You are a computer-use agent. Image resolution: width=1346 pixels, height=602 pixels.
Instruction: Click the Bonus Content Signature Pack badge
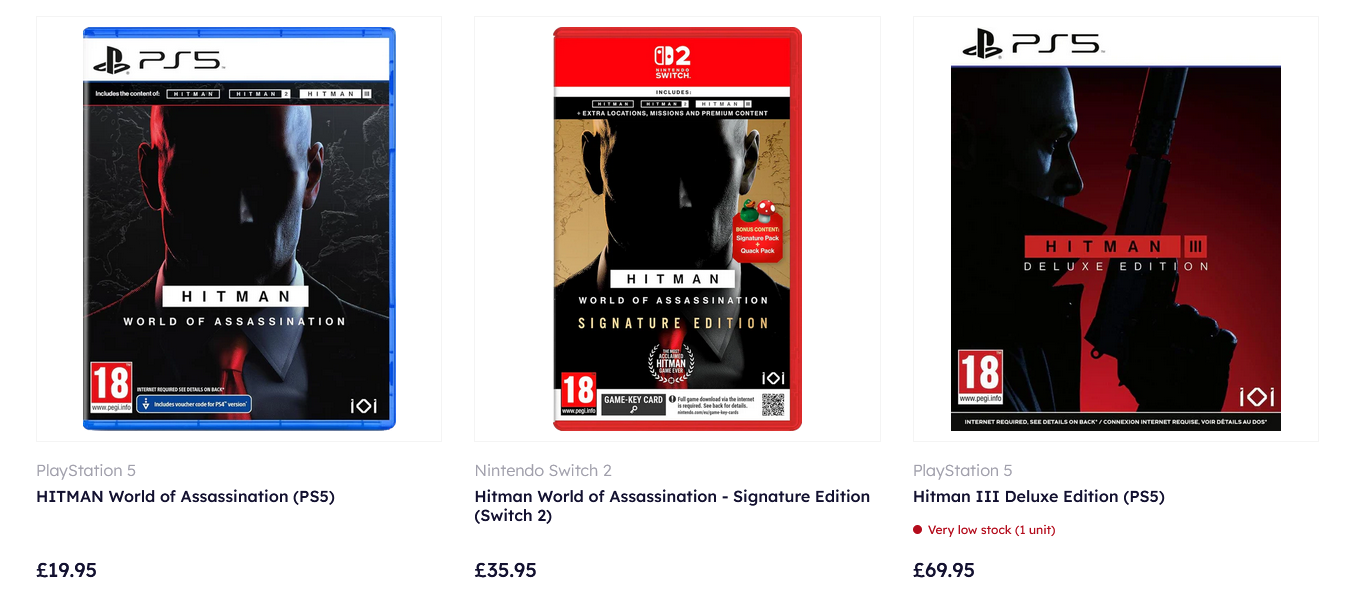click(x=757, y=233)
